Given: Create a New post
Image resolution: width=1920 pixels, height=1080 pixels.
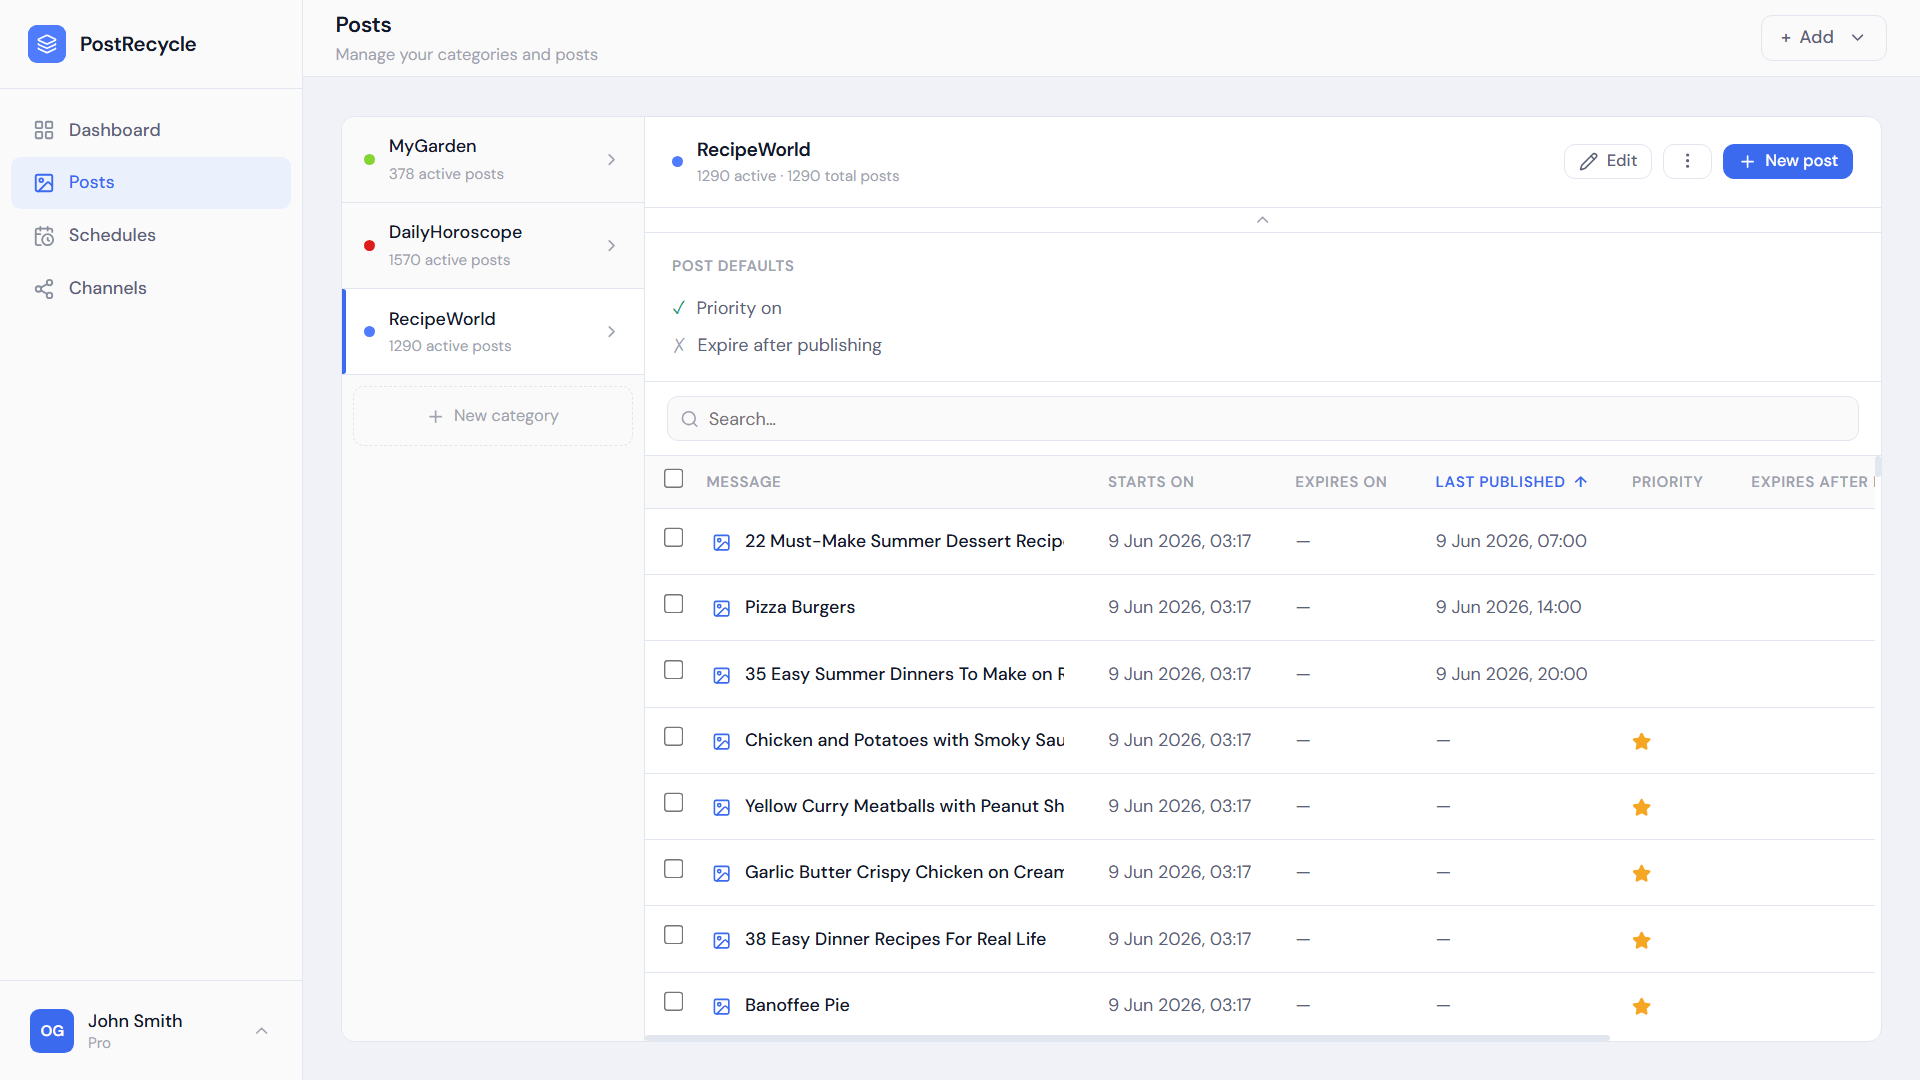Looking at the screenshot, I should [x=1787, y=161].
